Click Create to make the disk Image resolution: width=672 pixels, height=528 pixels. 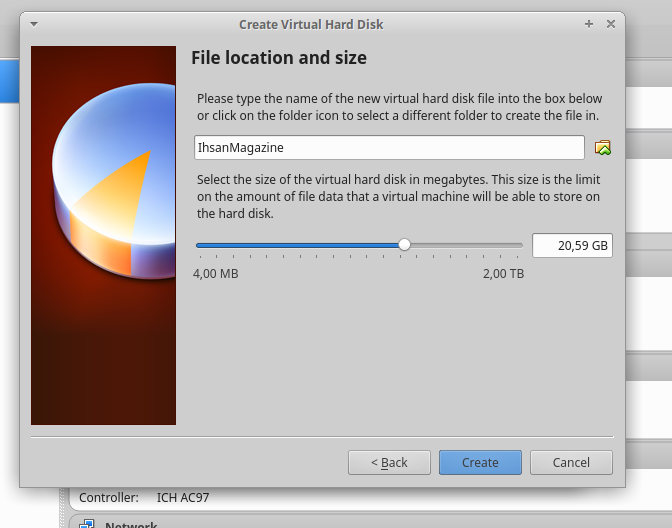coord(480,462)
